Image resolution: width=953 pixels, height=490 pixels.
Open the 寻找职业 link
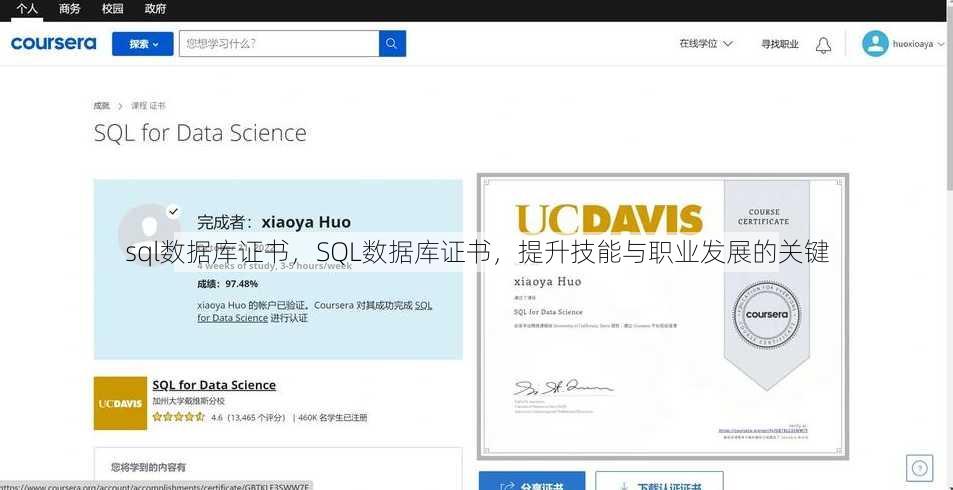coord(780,44)
